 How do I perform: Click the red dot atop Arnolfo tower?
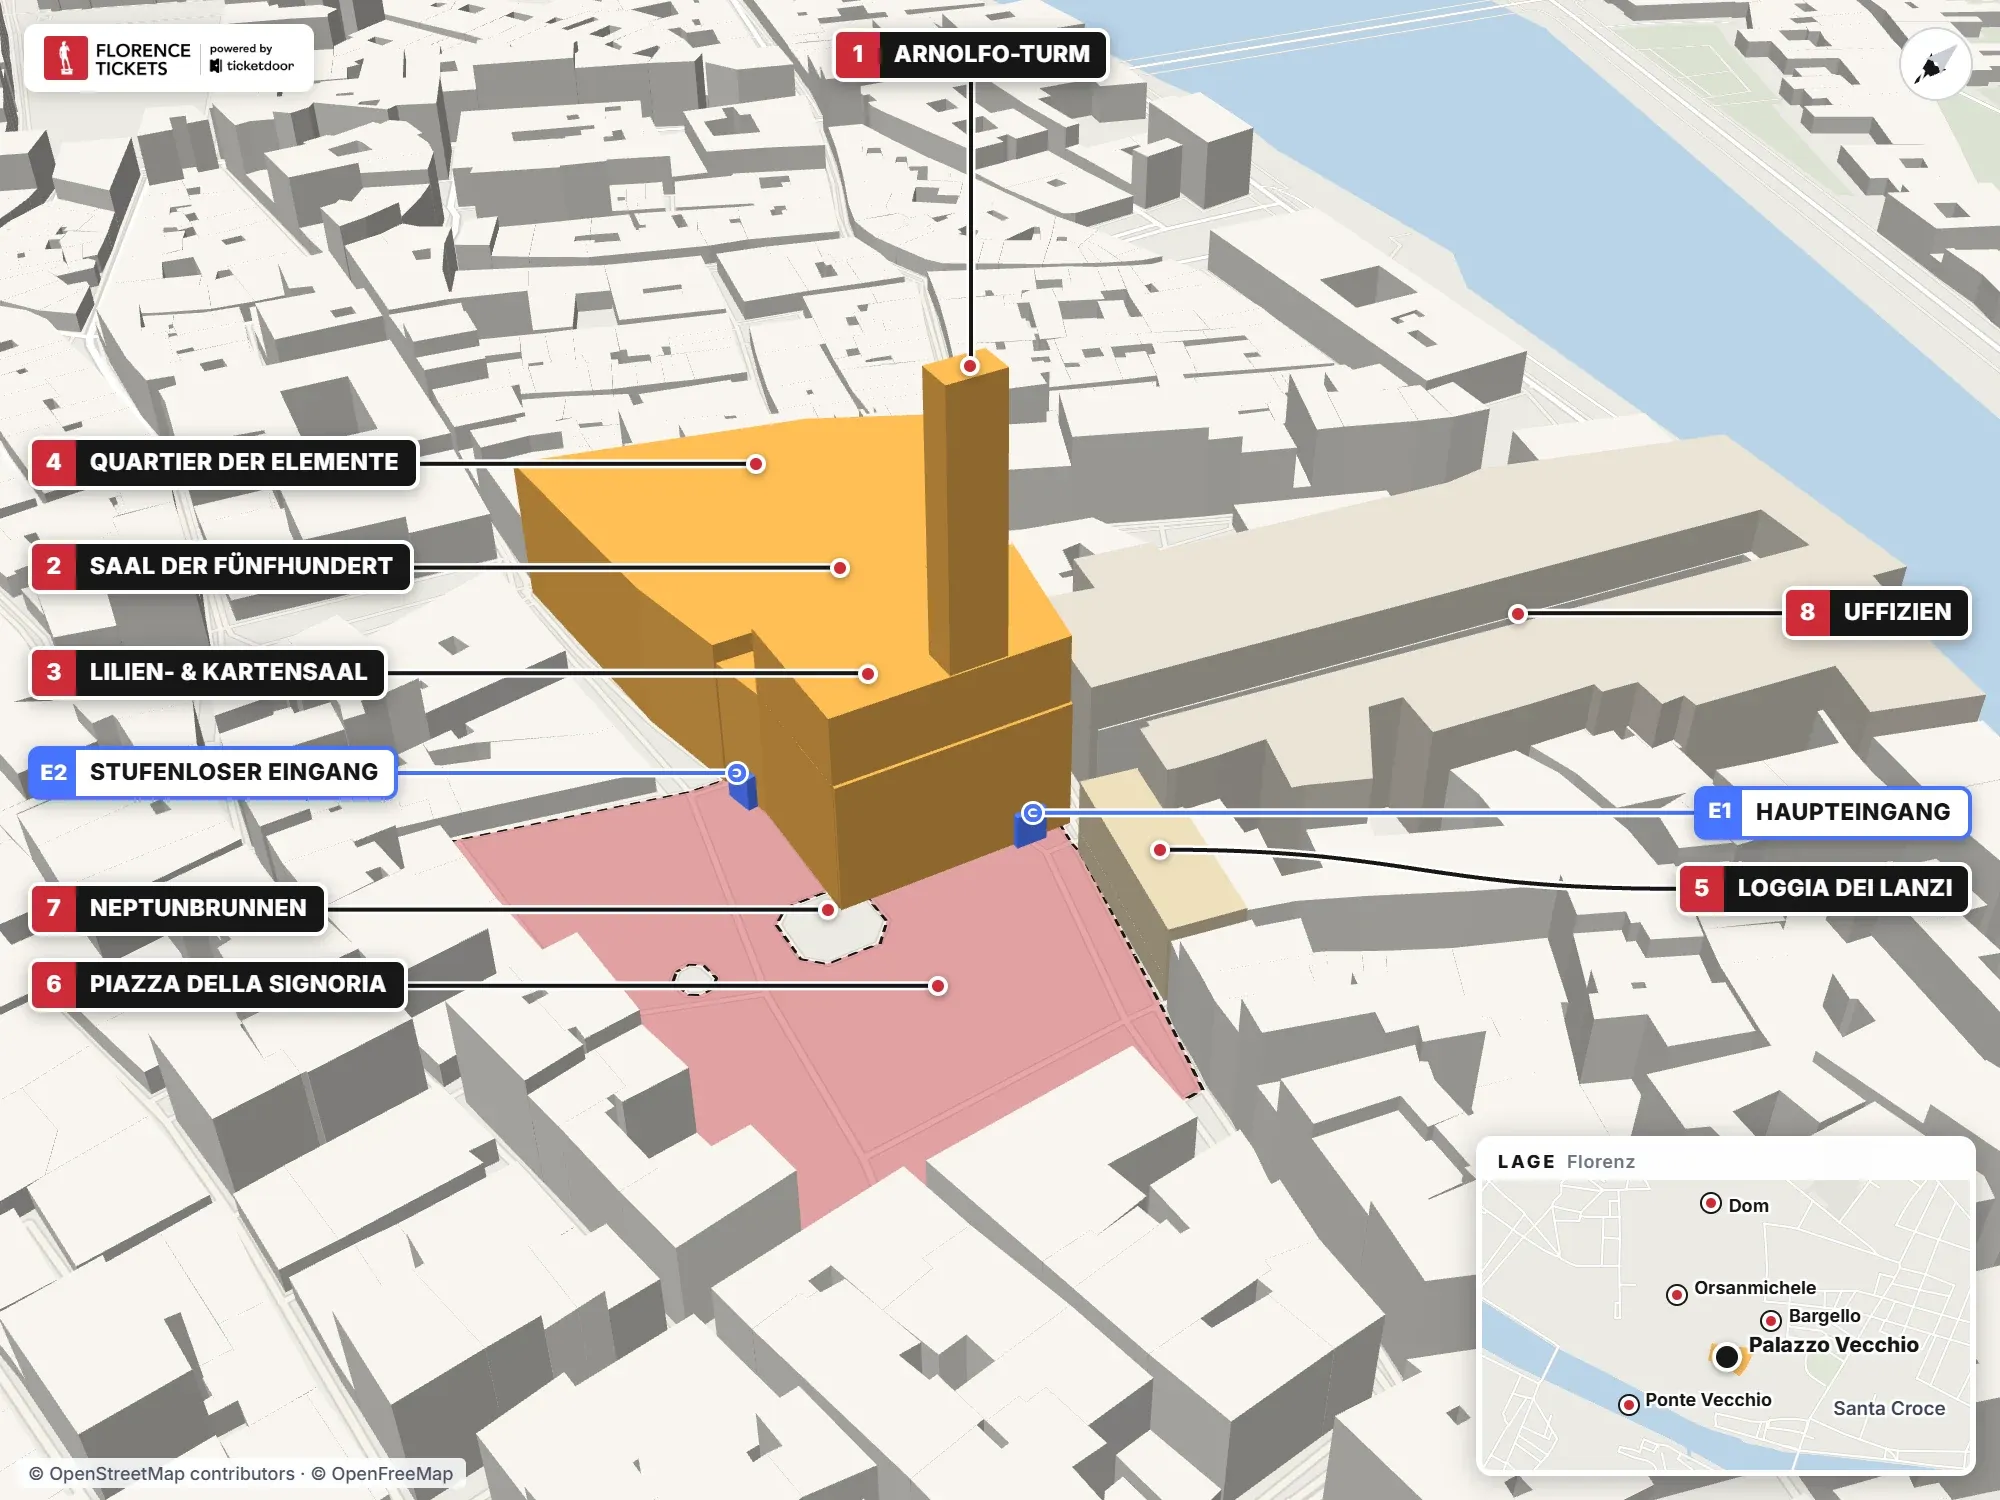coord(969,366)
